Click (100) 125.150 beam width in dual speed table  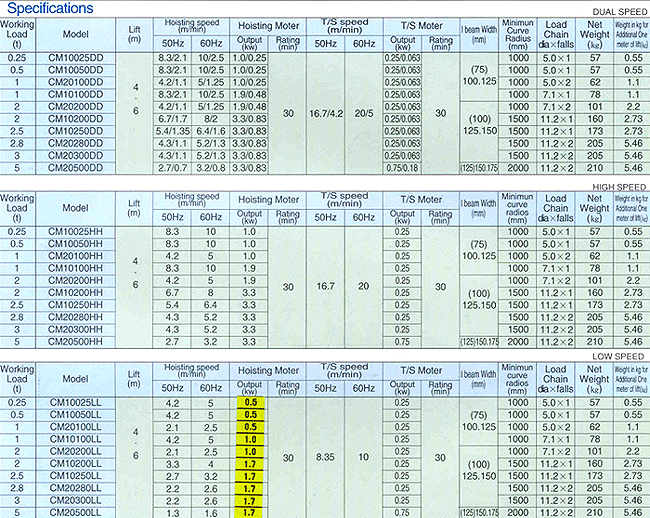tap(480, 125)
